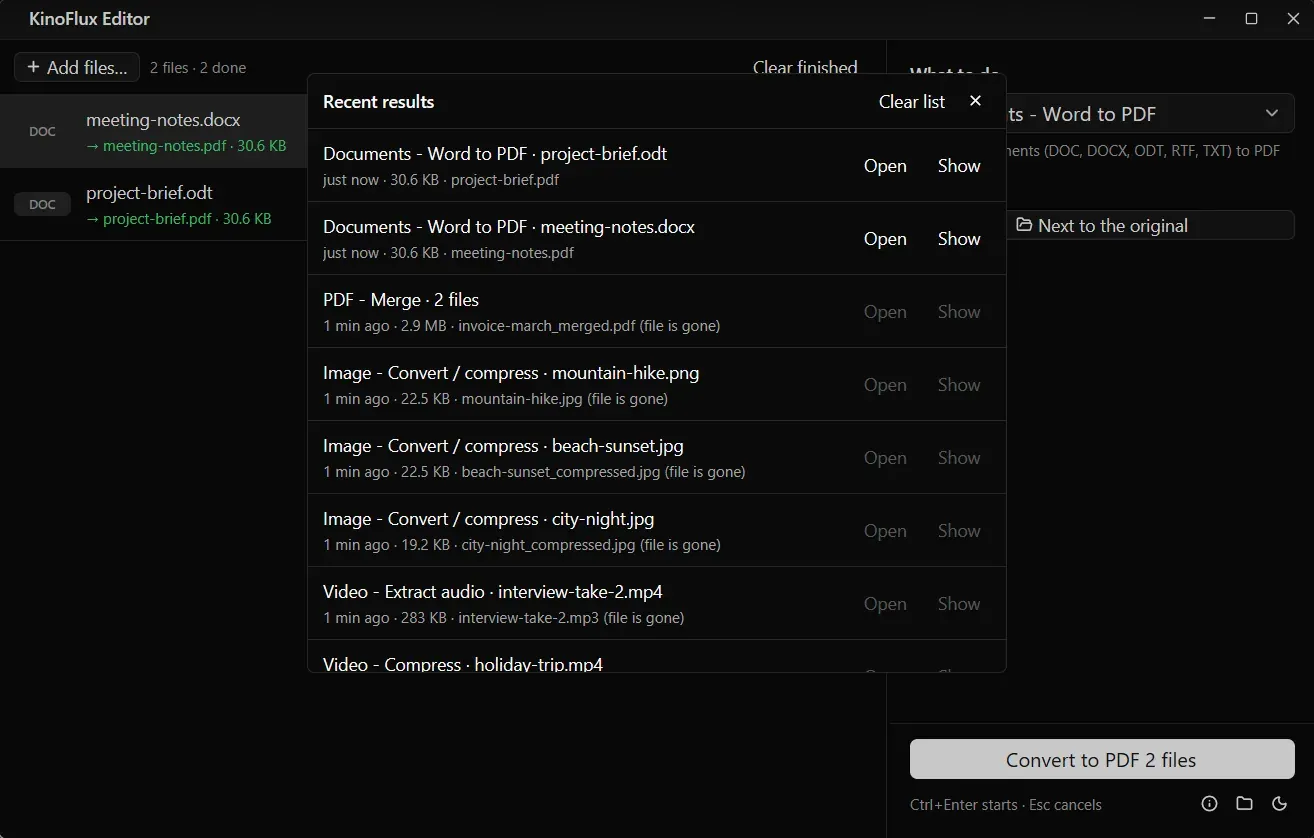This screenshot has height=838, width=1314.
Task: Click Open on the interview-take-2.mp4 result
Action: tap(885, 604)
